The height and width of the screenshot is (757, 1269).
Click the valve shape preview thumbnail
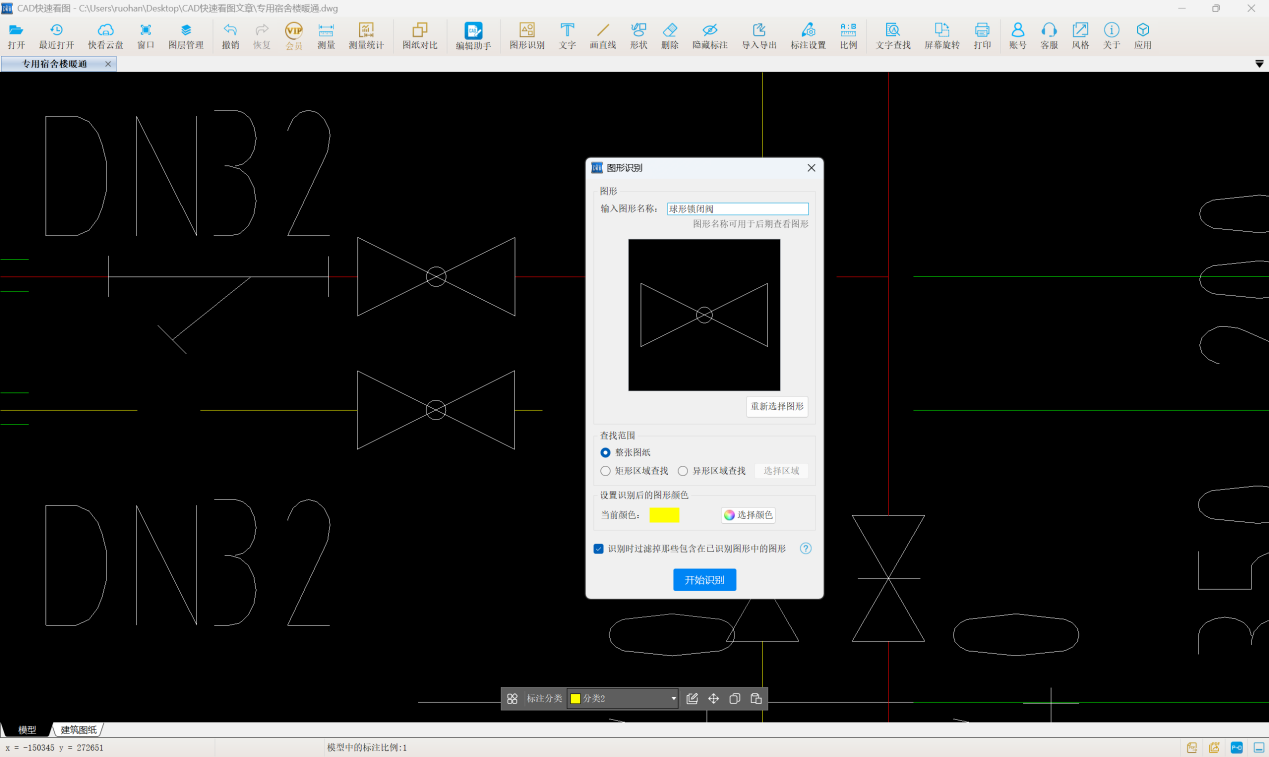704,315
